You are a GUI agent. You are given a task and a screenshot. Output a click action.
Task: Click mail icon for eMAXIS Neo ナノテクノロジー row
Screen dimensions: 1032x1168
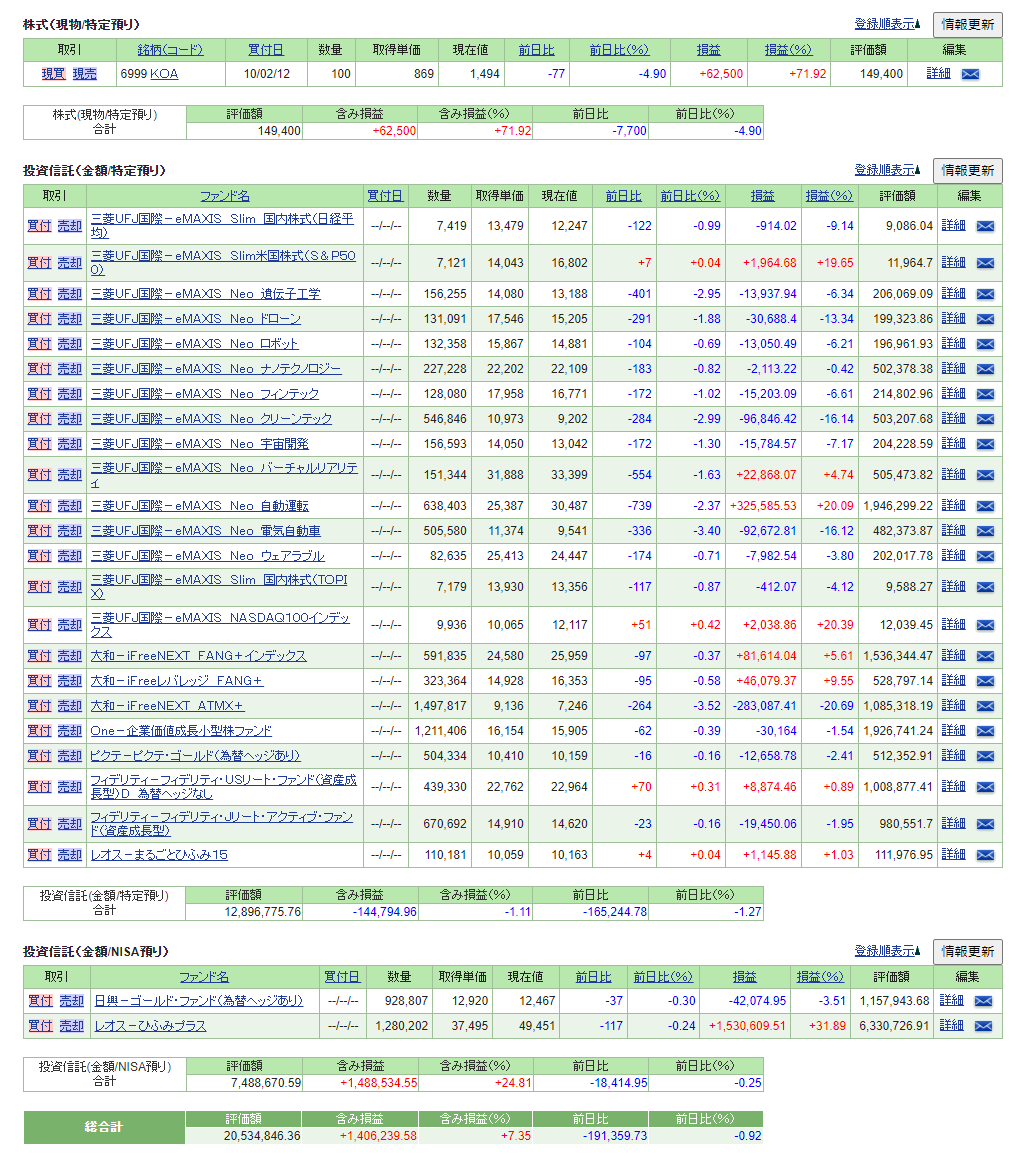coord(985,369)
